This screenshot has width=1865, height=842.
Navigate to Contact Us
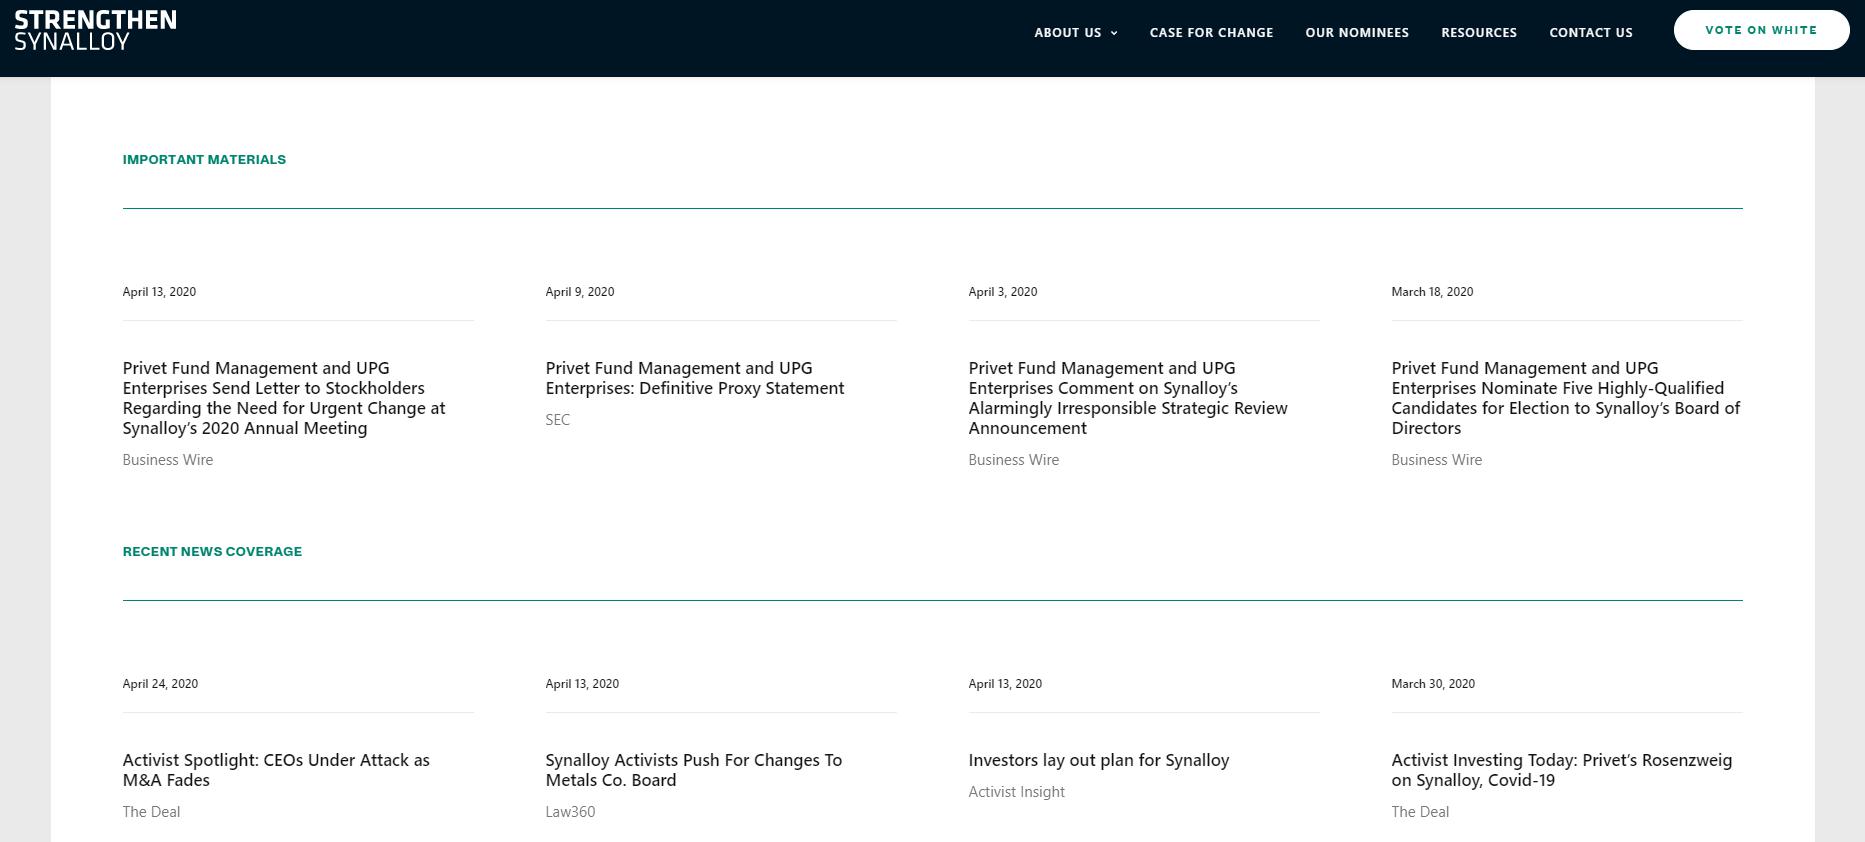1590,33
